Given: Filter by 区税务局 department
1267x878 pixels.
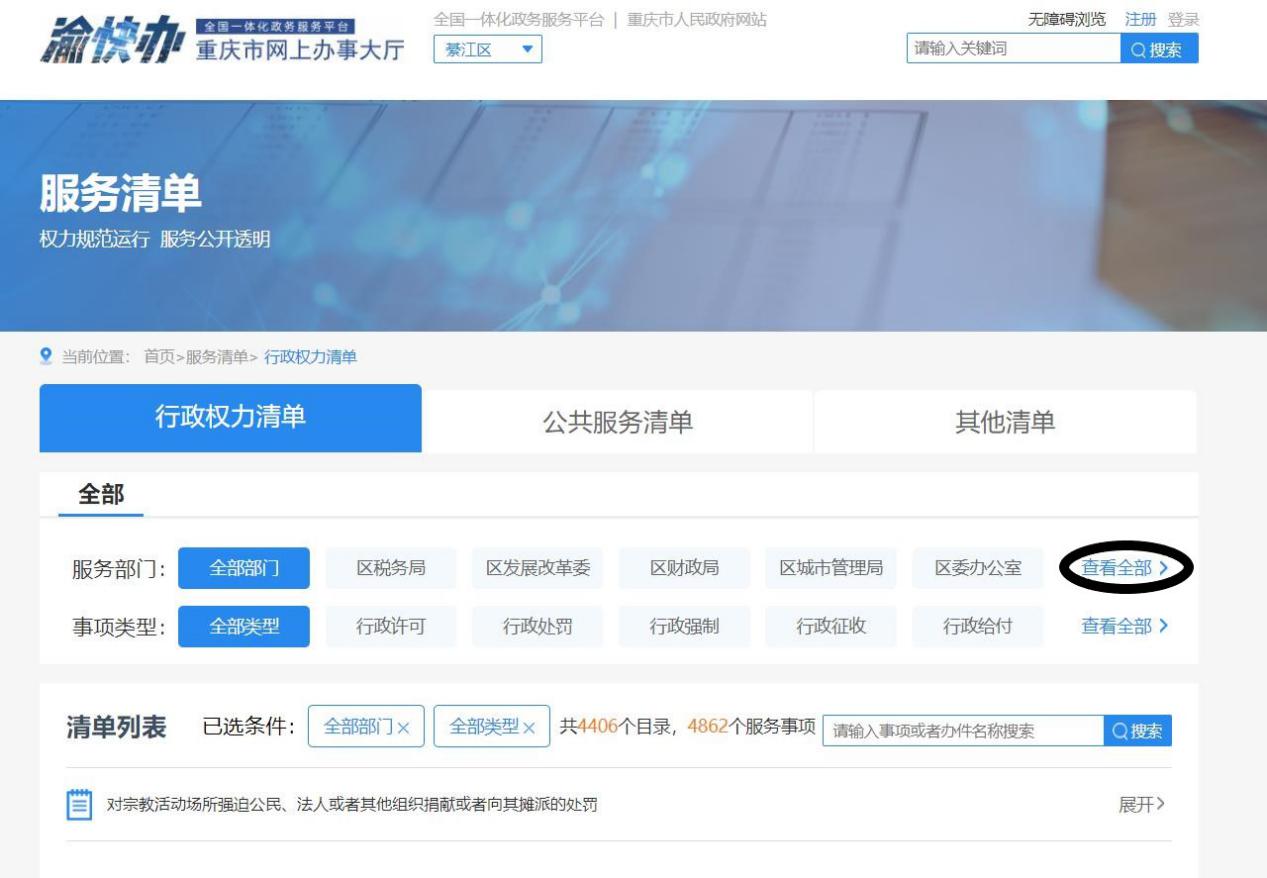Looking at the screenshot, I should (x=391, y=568).
